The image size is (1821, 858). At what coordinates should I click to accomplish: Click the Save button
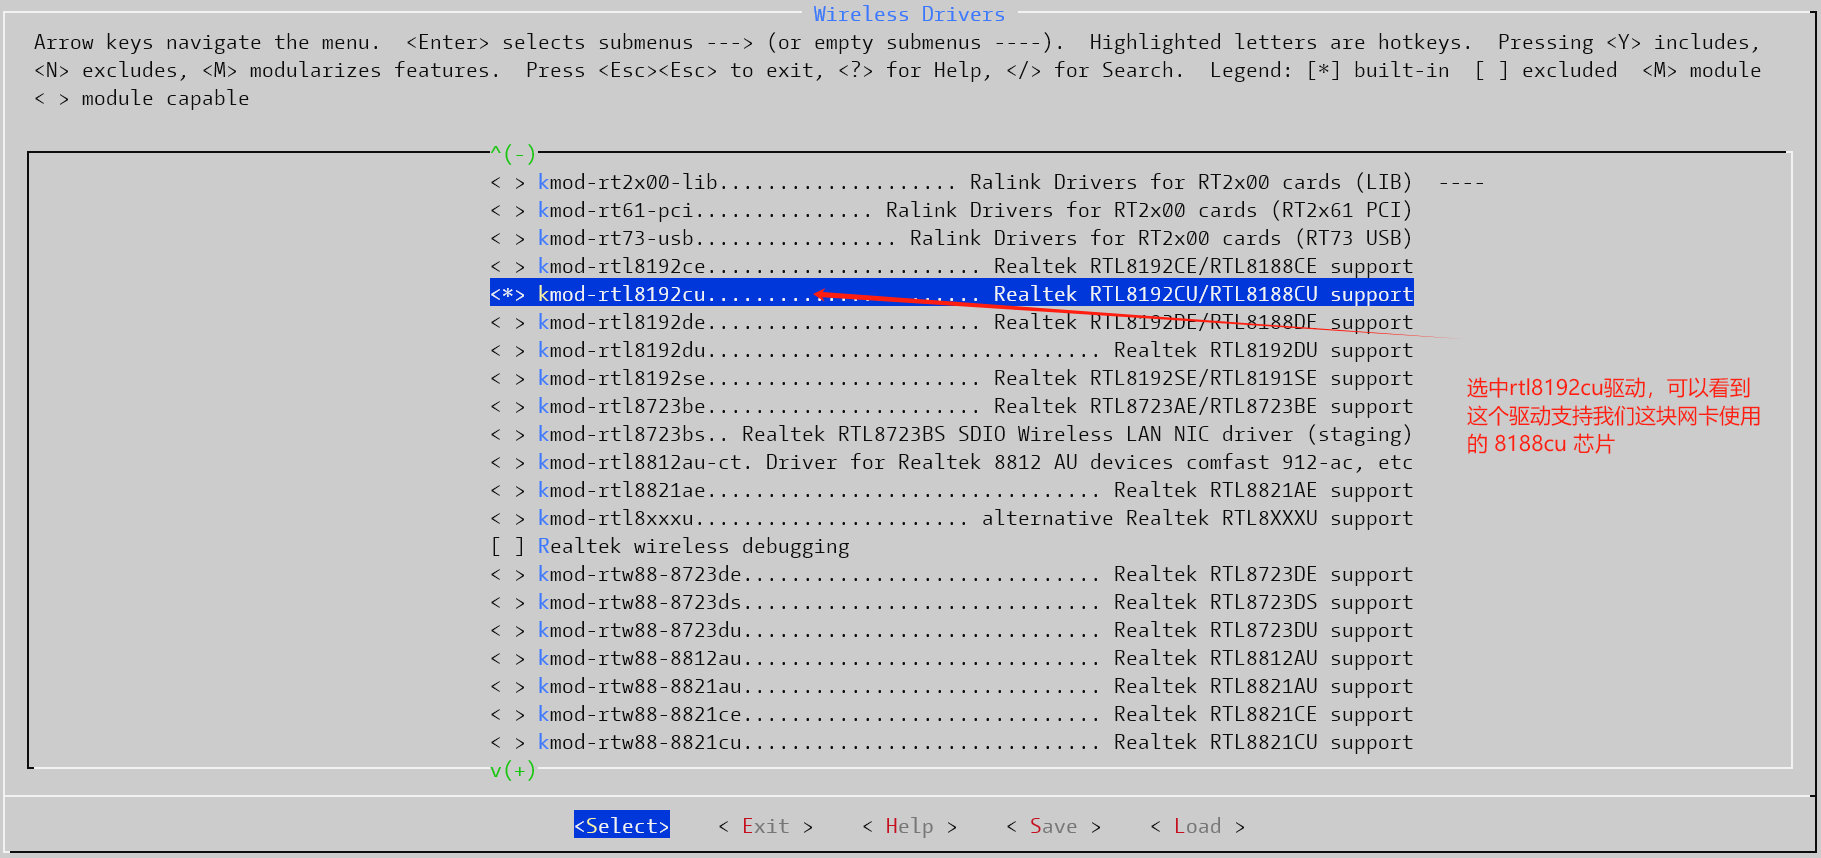point(1053,825)
